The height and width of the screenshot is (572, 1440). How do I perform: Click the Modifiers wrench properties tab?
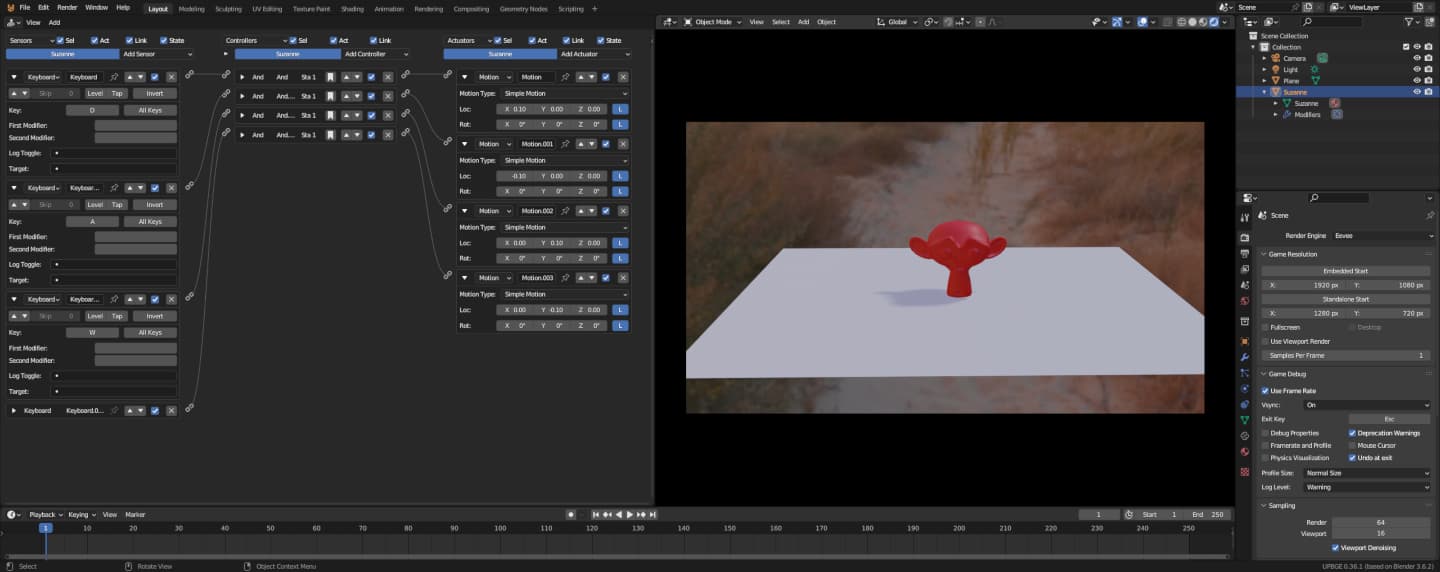point(1245,357)
